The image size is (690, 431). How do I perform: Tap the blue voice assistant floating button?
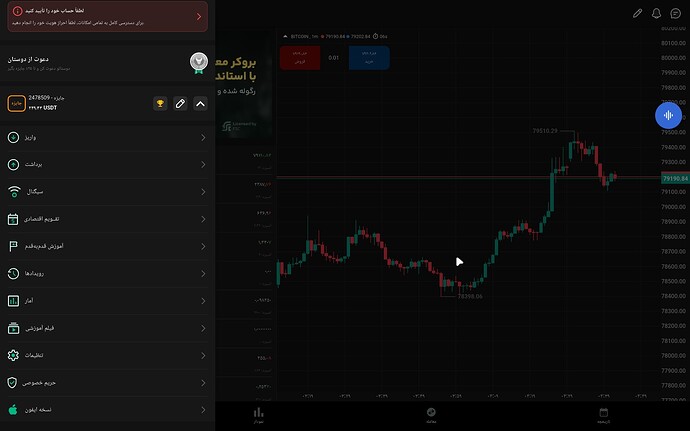(668, 115)
